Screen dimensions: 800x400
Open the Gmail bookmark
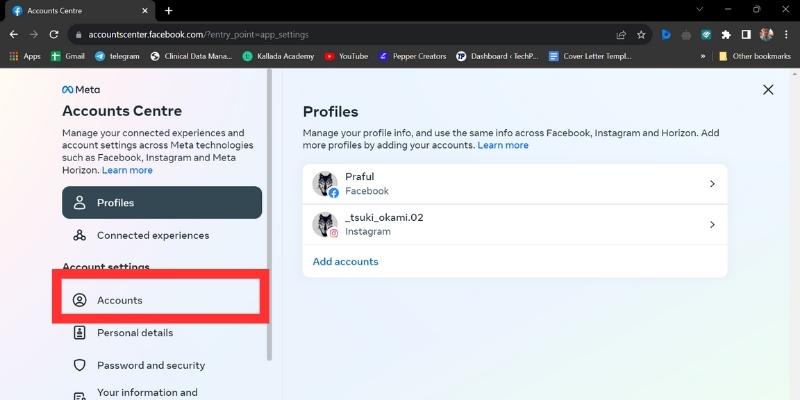[x=68, y=56]
